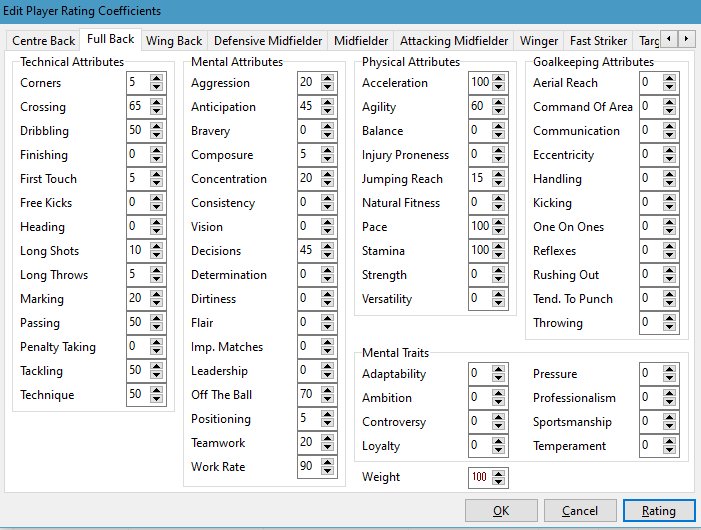This screenshot has height=530, width=701.
Task: Decrease the Pace value with down arrow
Action: pos(498,231)
